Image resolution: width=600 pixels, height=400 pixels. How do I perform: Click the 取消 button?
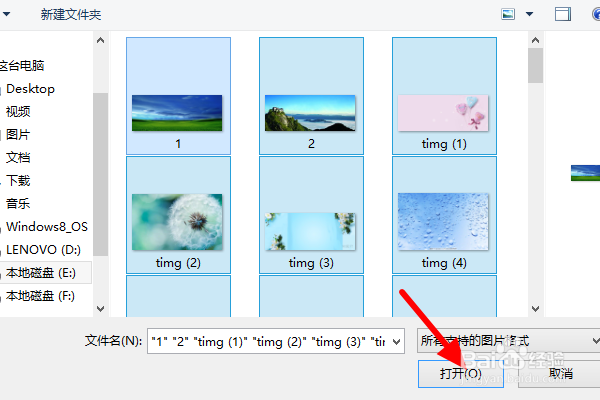coord(560,373)
